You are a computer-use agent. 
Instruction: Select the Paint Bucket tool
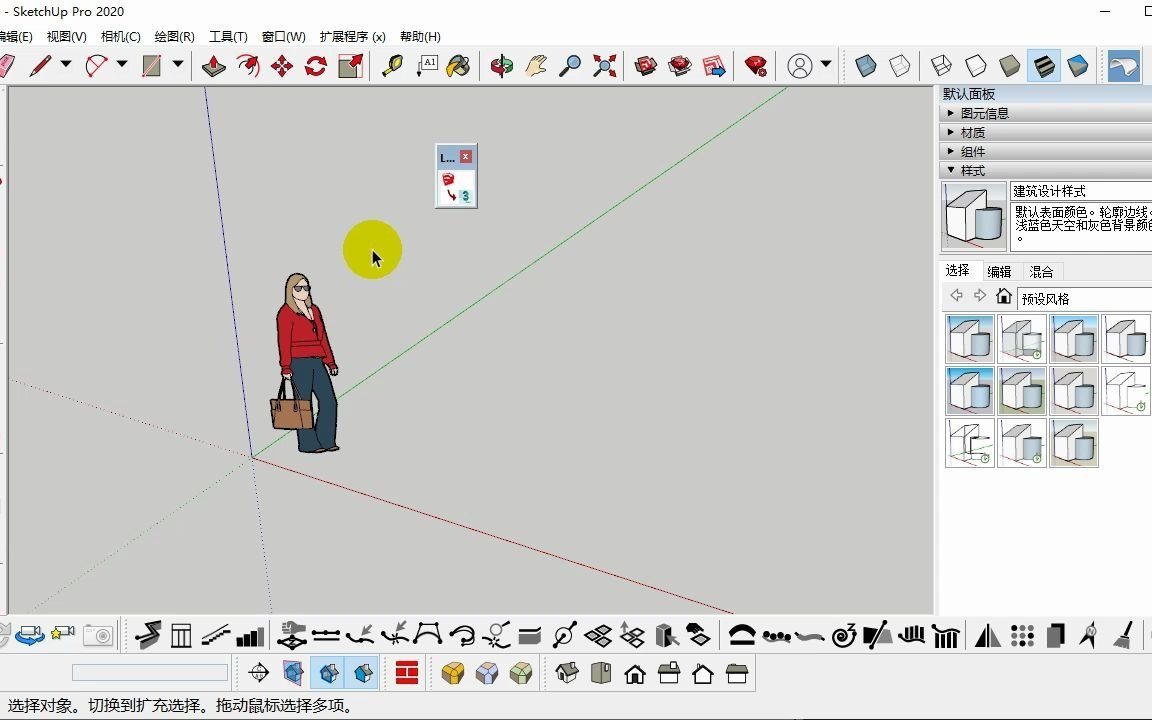click(459, 66)
